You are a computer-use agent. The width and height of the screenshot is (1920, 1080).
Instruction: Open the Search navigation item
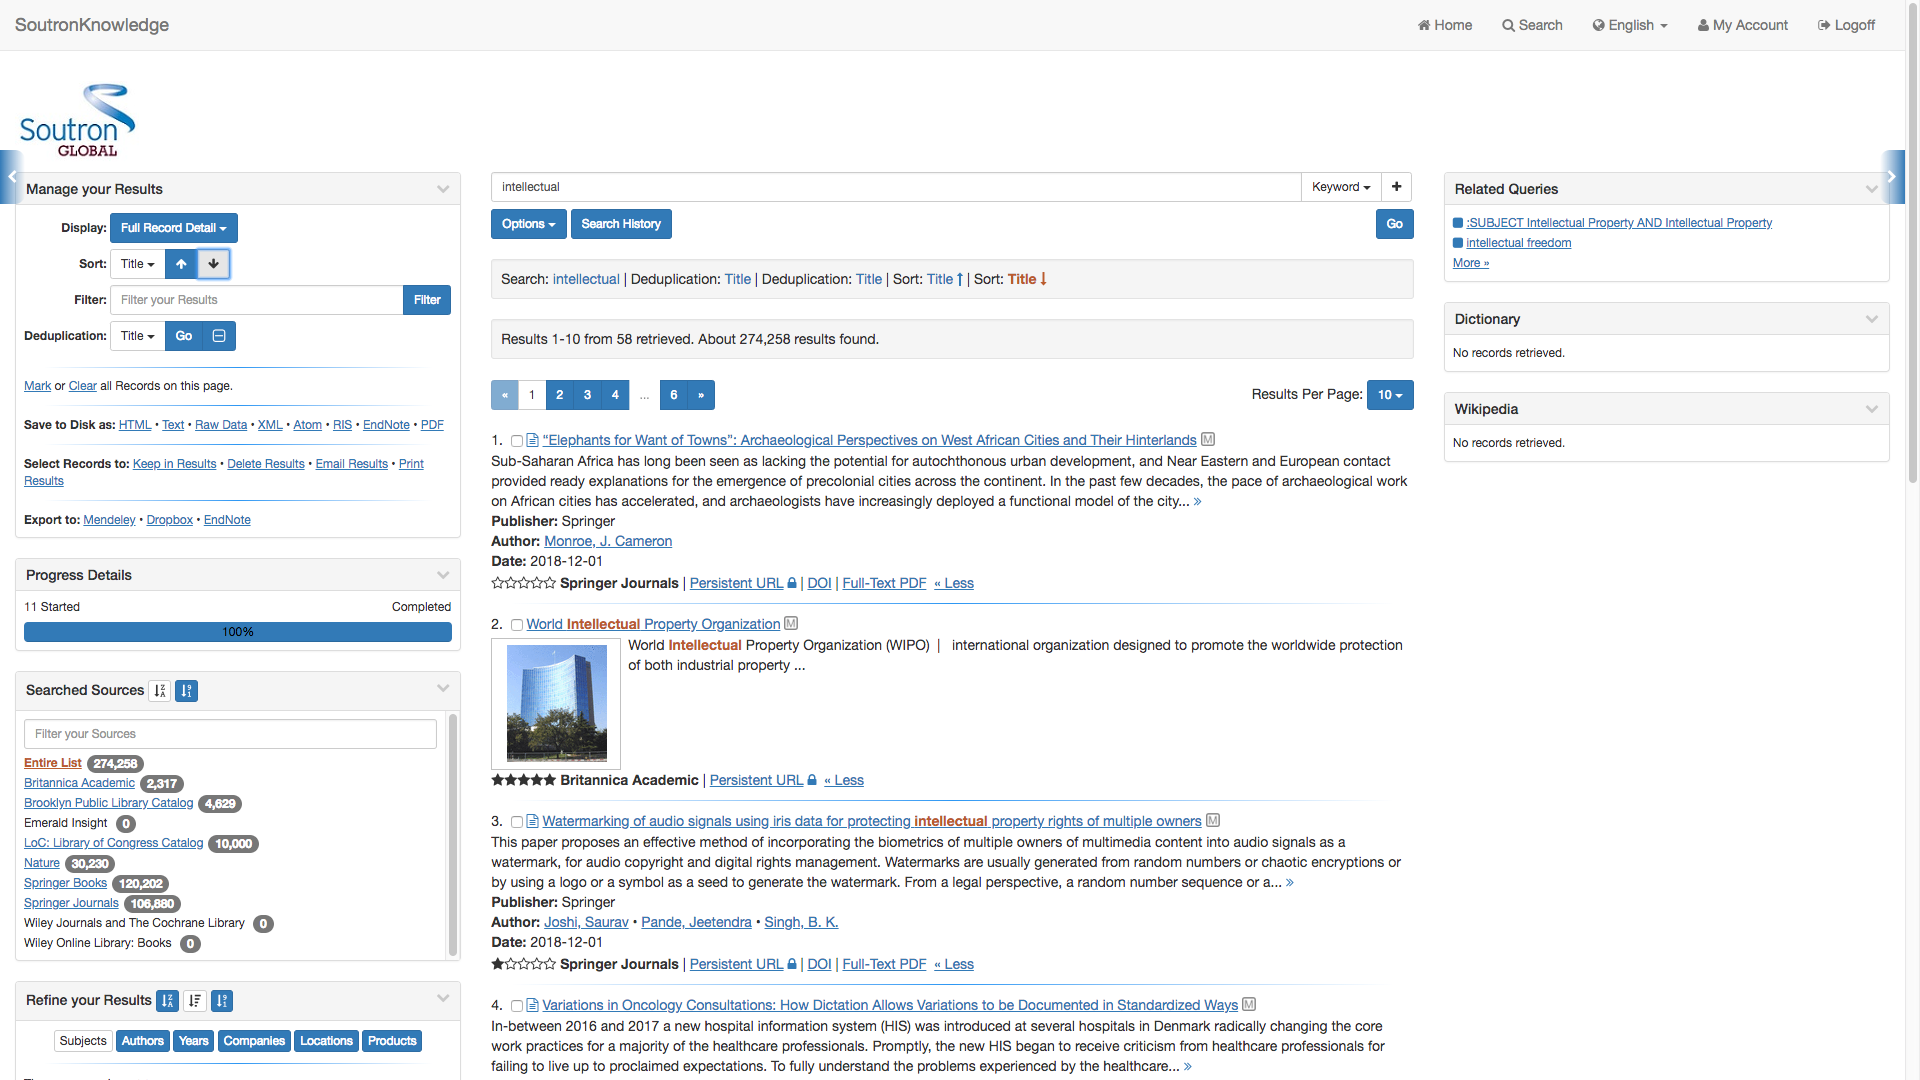1532,25
